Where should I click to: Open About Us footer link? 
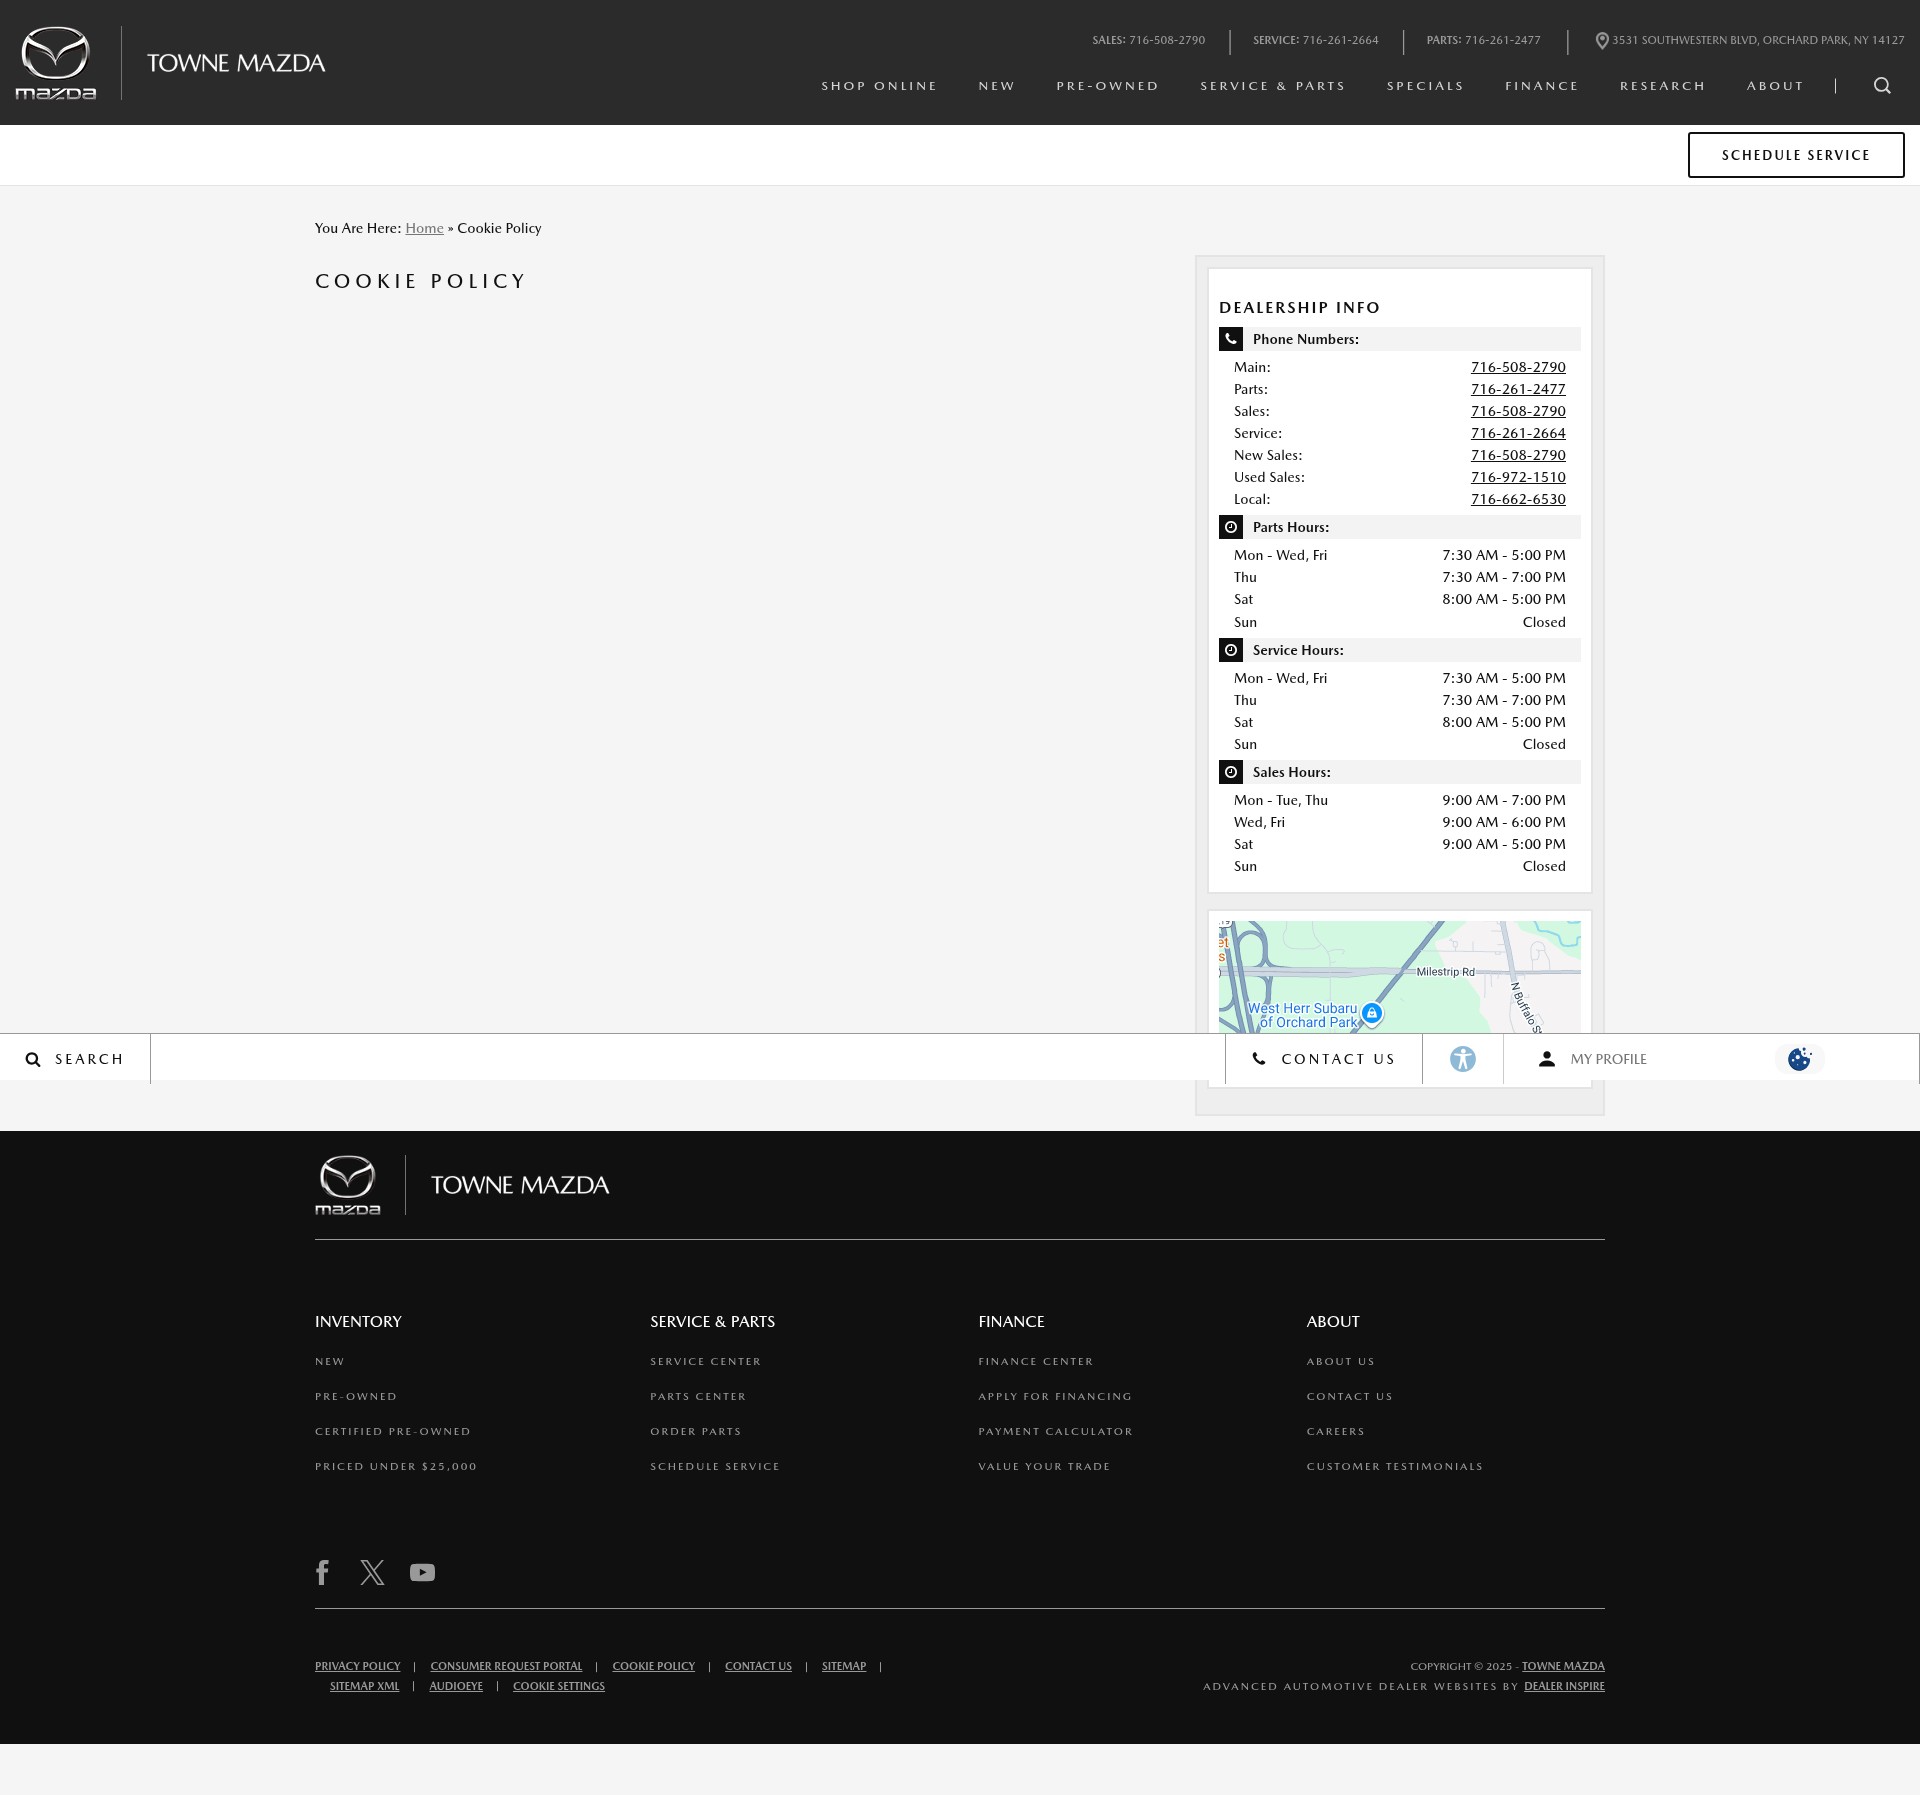click(1340, 1361)
